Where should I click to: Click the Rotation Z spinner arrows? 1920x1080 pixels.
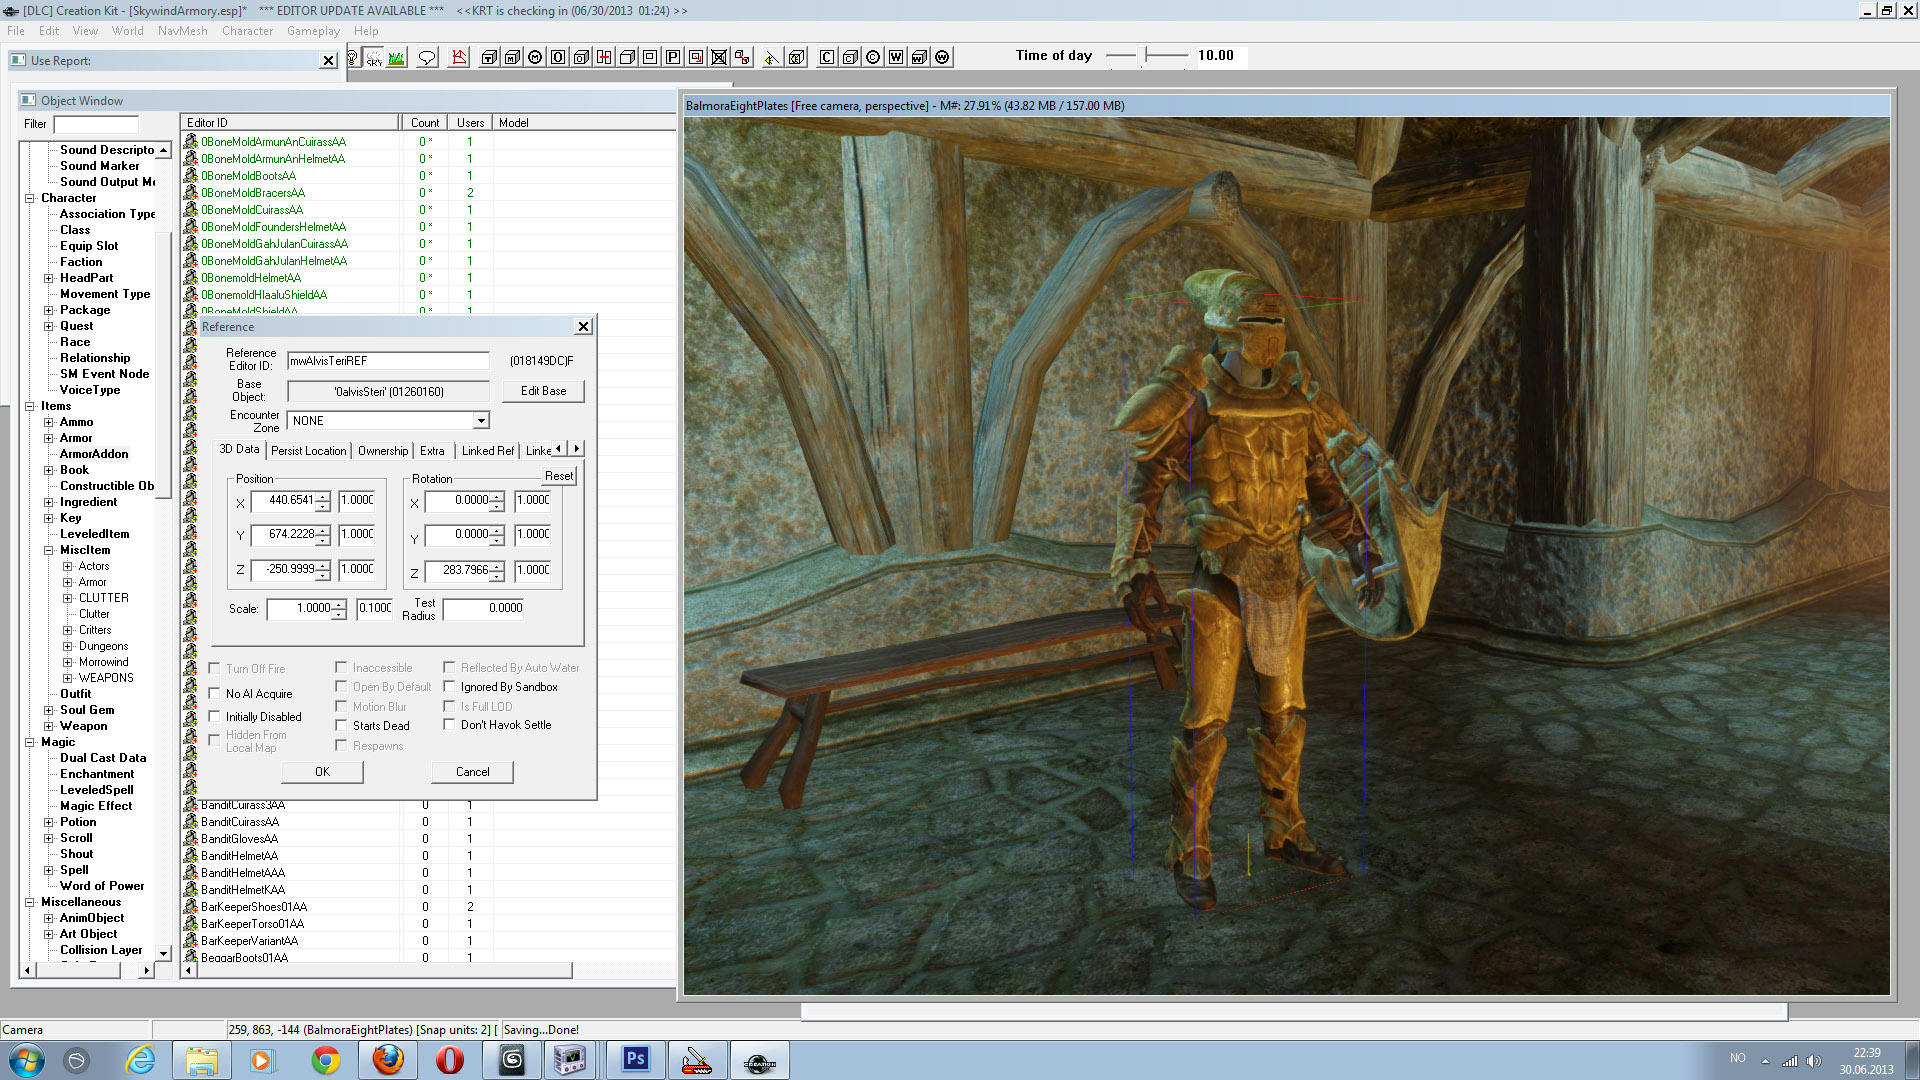tap(496, 571)
